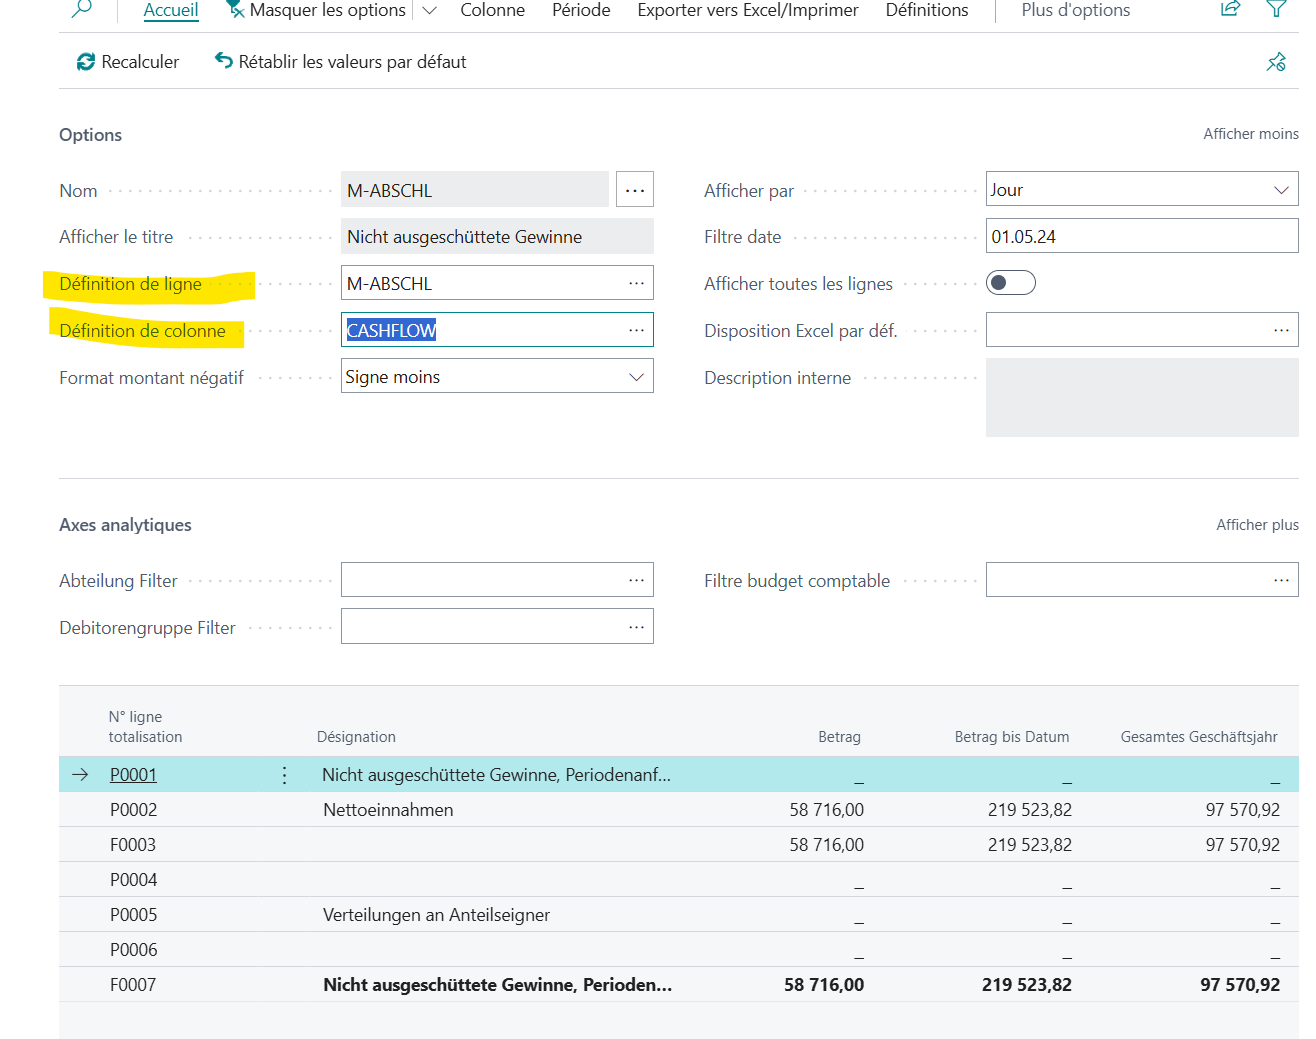
Task: Click the search magnifier icon
Action: click(82, 9)
